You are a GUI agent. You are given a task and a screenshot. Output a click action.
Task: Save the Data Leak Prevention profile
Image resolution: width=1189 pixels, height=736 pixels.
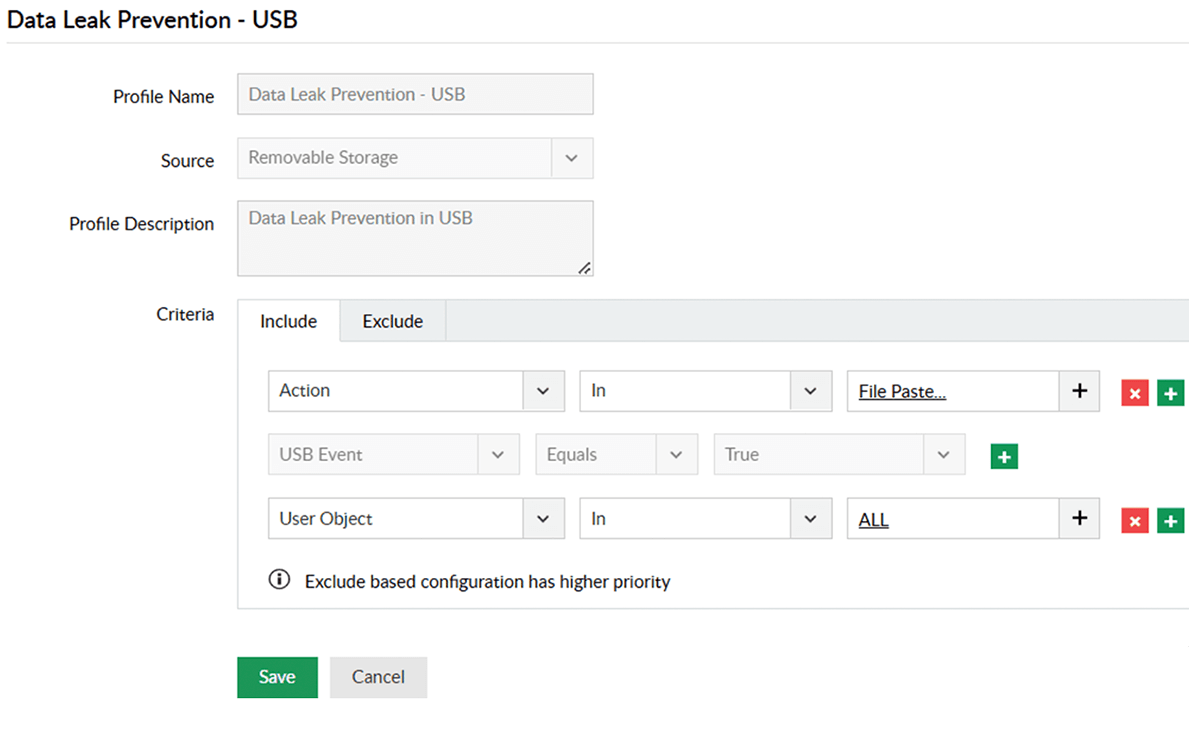[277, 677]
